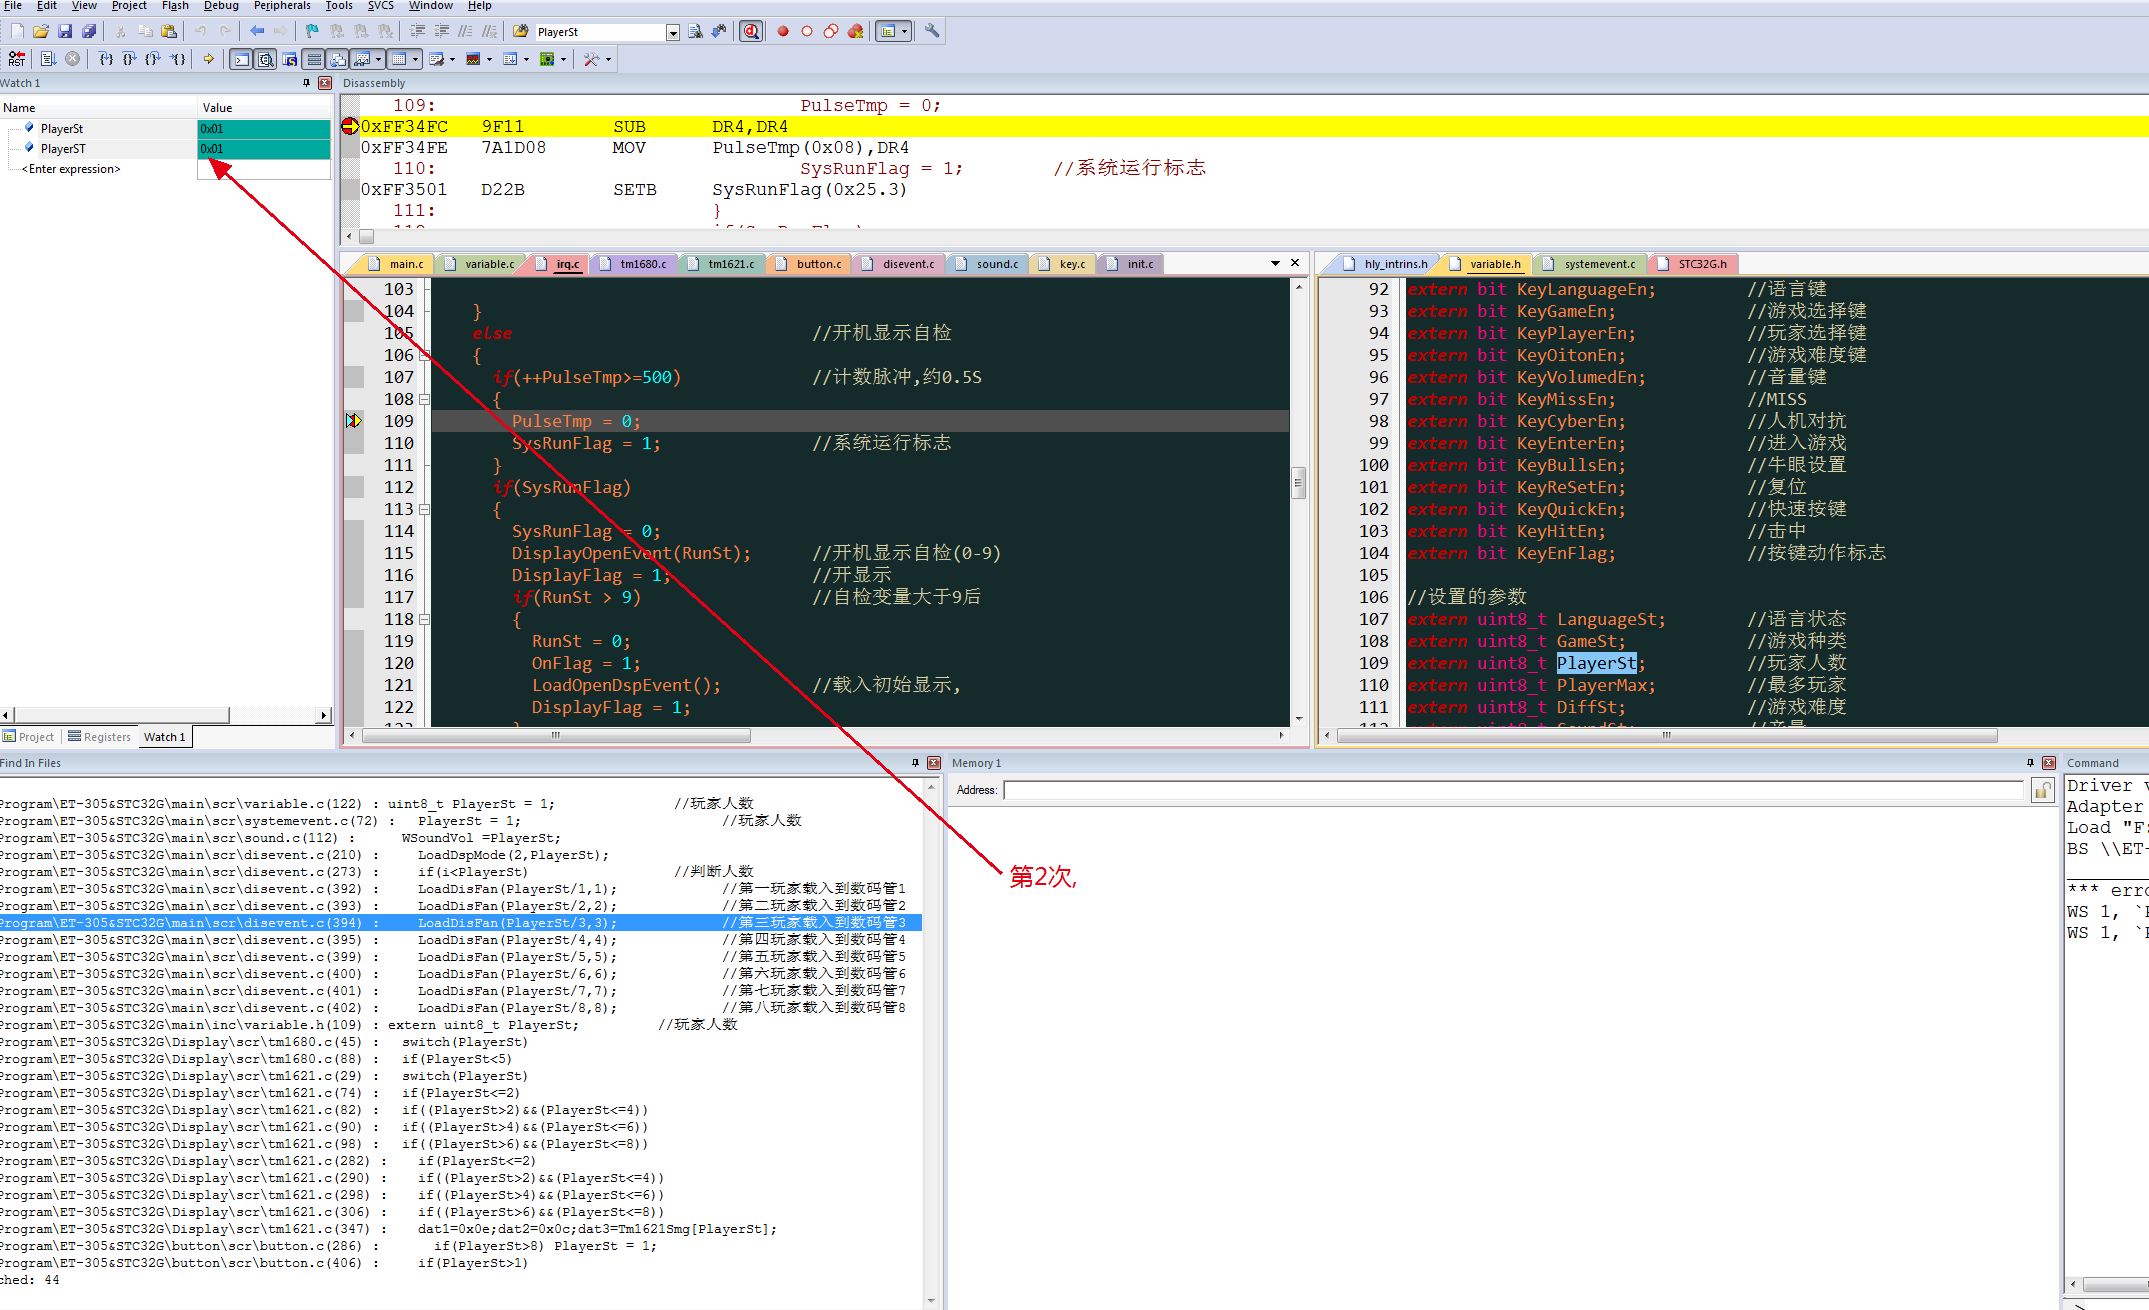Stop program execution icon
The width and height of the screenshot is (2149, 1310).
pos(73,60)
